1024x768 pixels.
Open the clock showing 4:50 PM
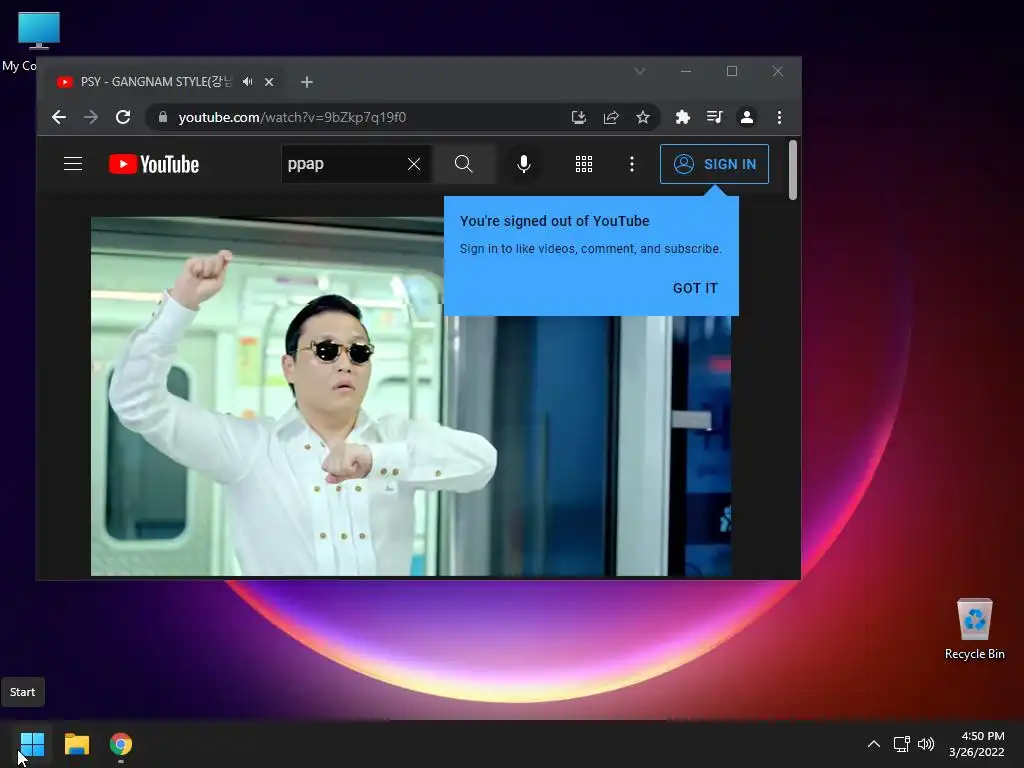[977, 744]
